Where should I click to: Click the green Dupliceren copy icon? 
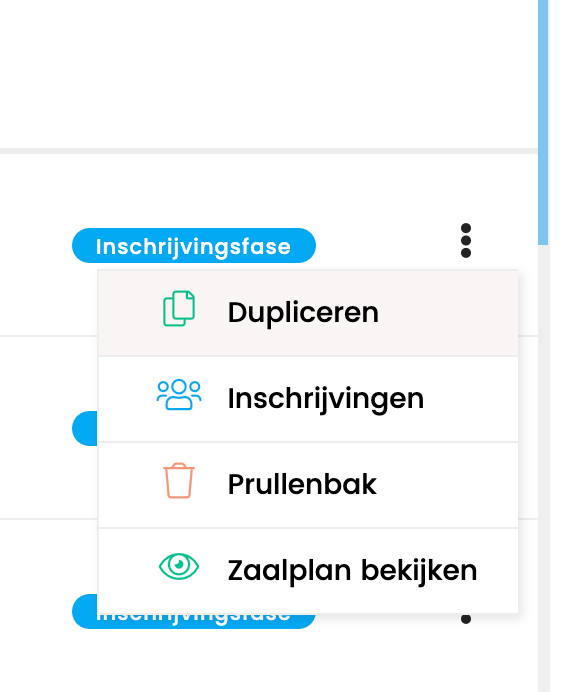coord(179,308)
